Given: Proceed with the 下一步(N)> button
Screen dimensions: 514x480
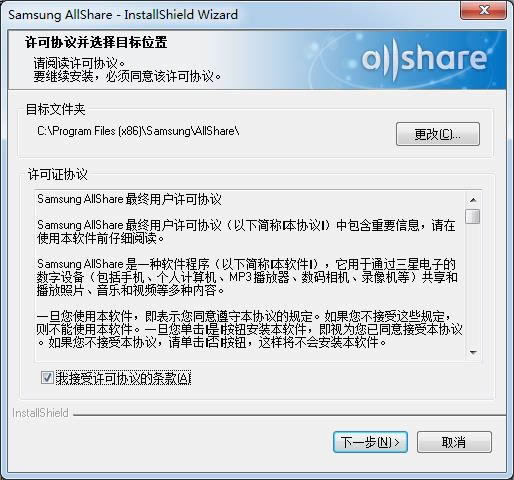Looking at the screenshot, I should pyautogui.click(x=370, y=442).
